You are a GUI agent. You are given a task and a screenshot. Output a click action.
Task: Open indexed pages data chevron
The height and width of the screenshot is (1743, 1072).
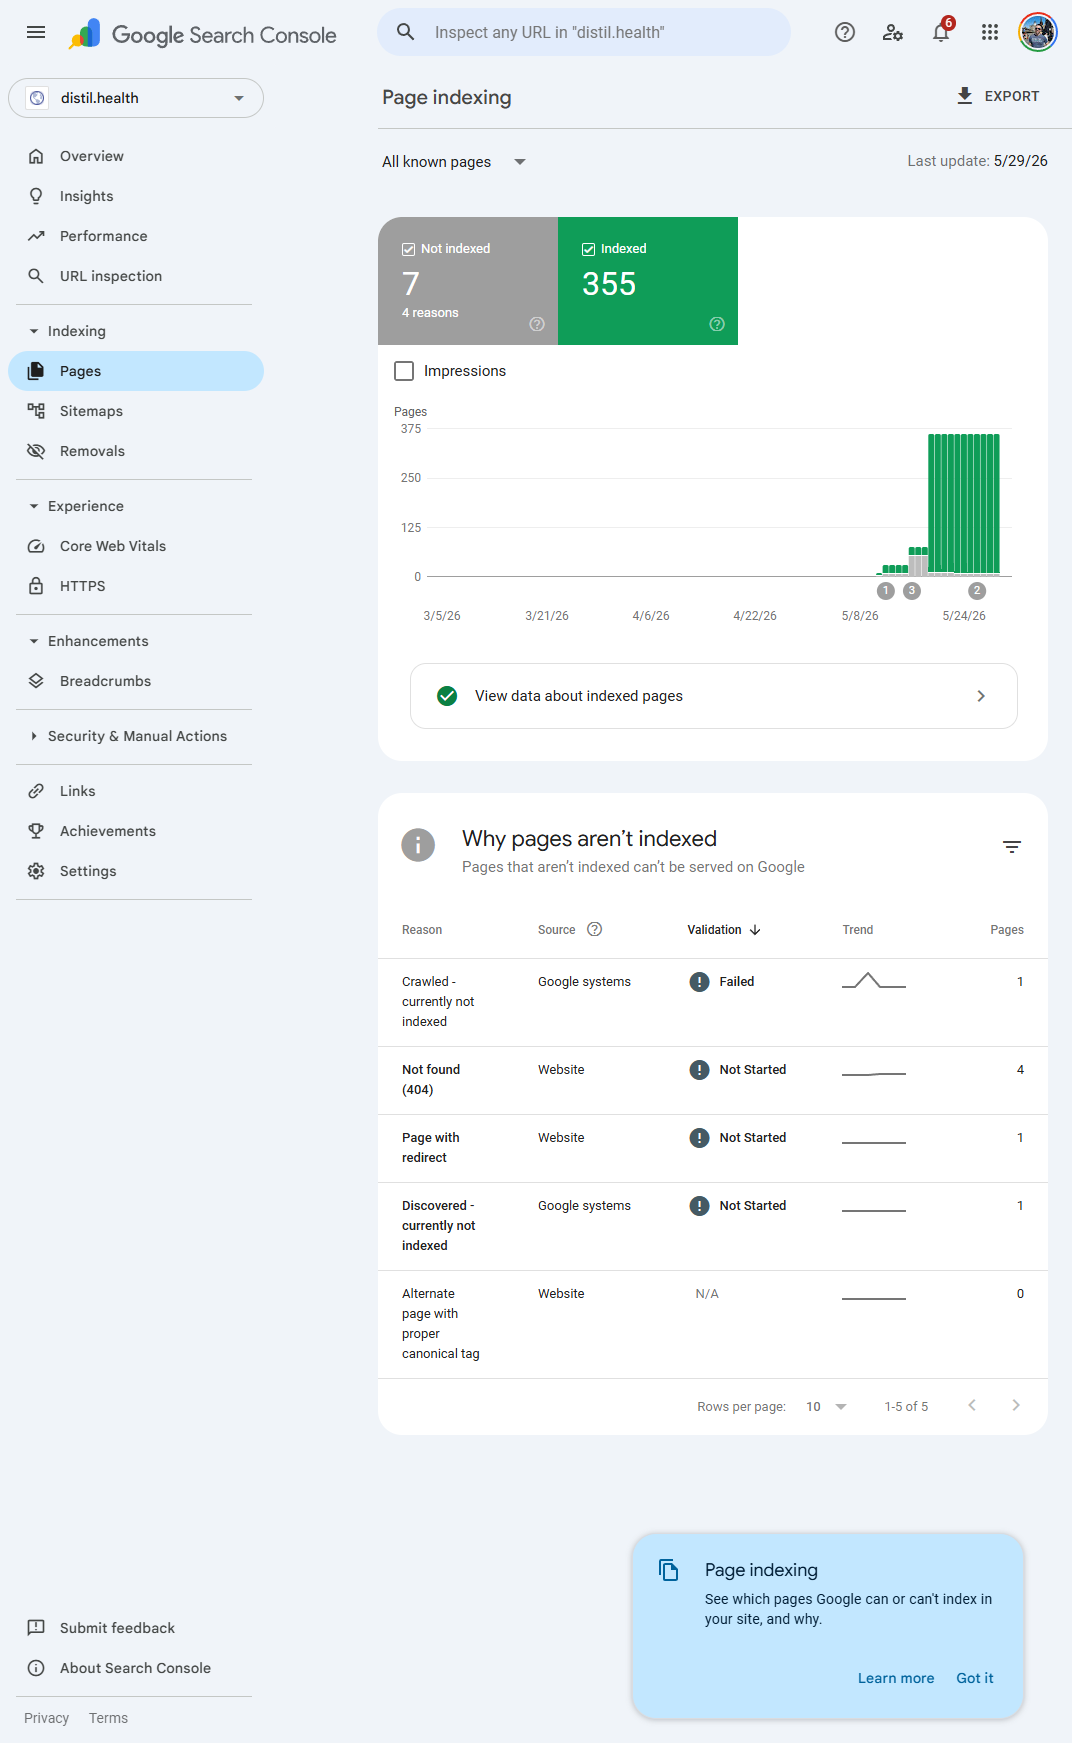981,696
